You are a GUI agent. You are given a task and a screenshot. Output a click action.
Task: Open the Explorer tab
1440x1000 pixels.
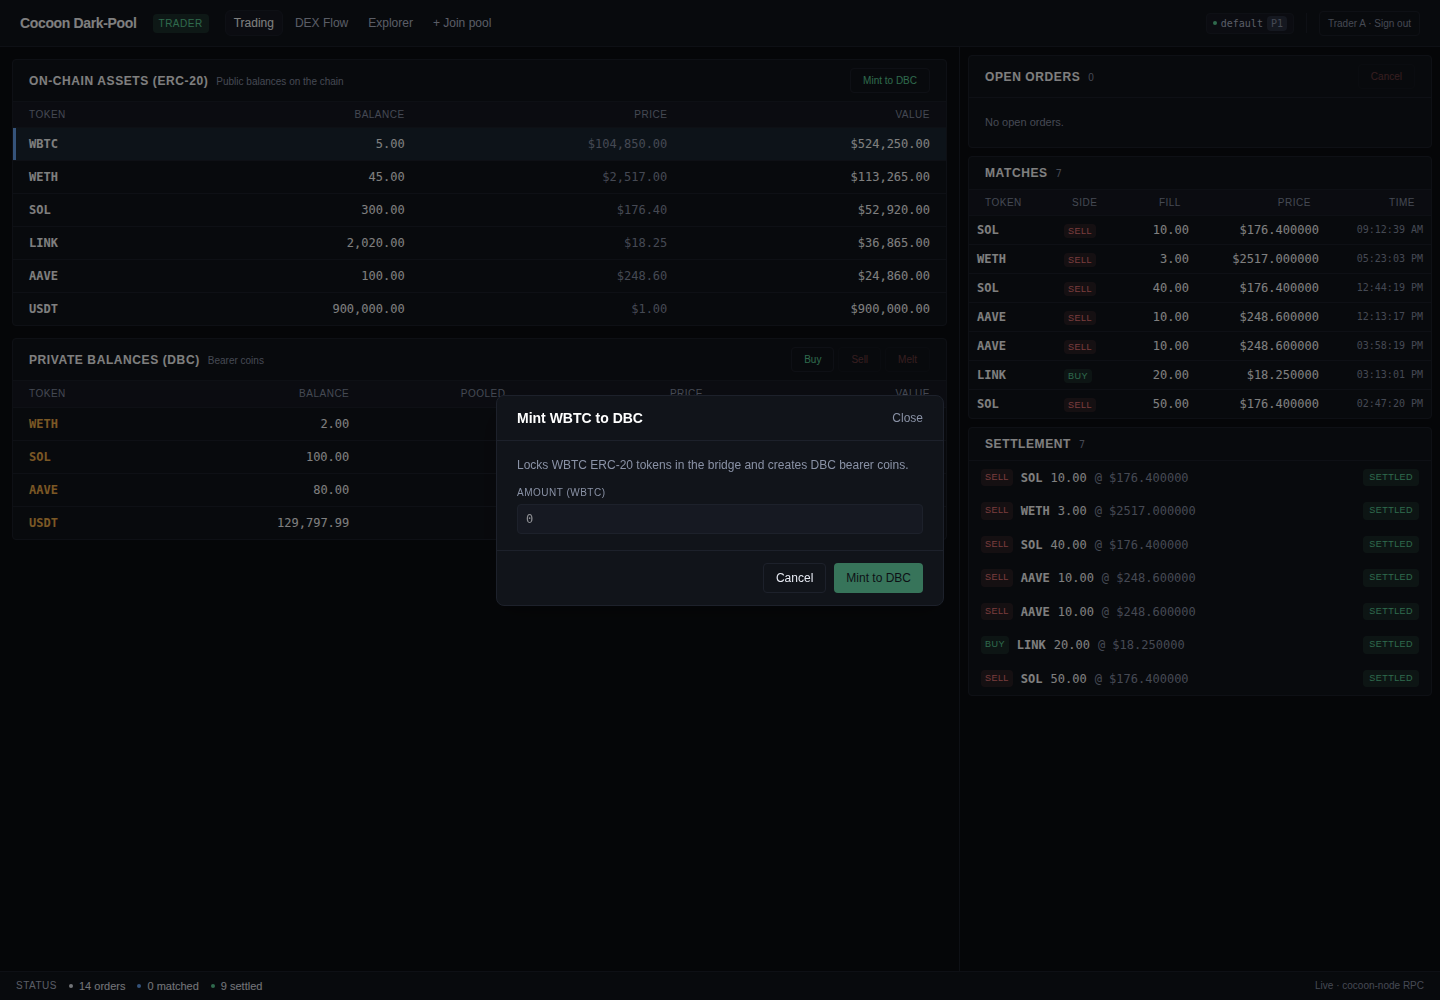(x=390, y=23)
